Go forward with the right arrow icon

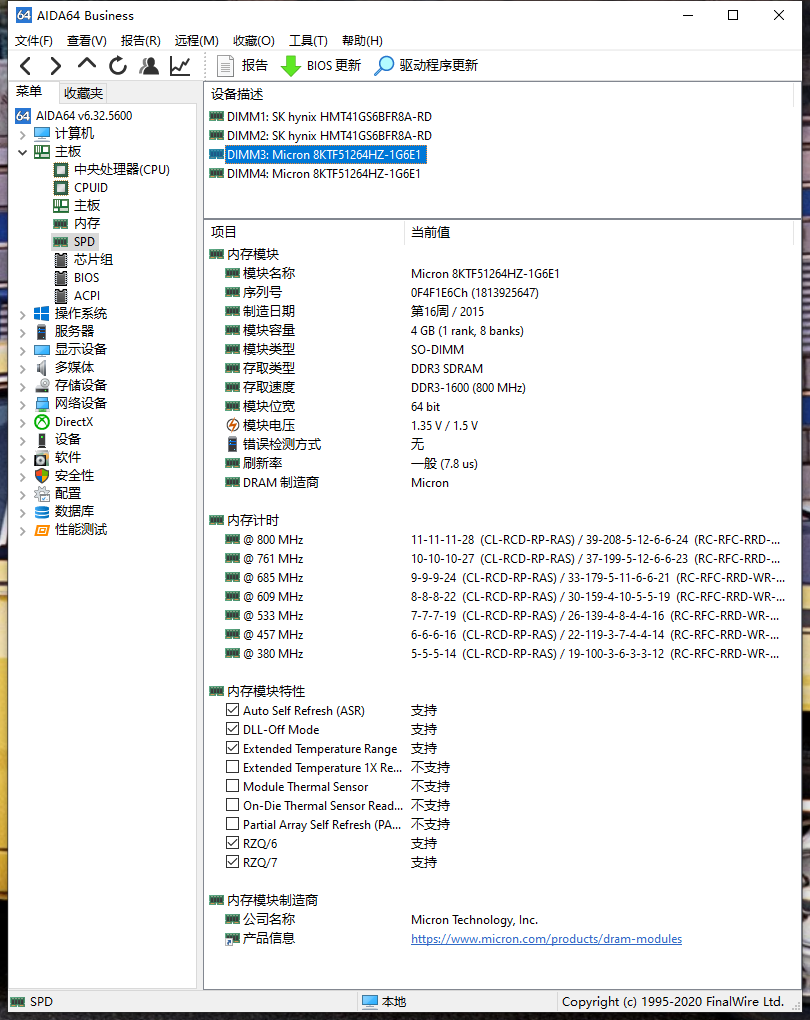tap(55, 66)
